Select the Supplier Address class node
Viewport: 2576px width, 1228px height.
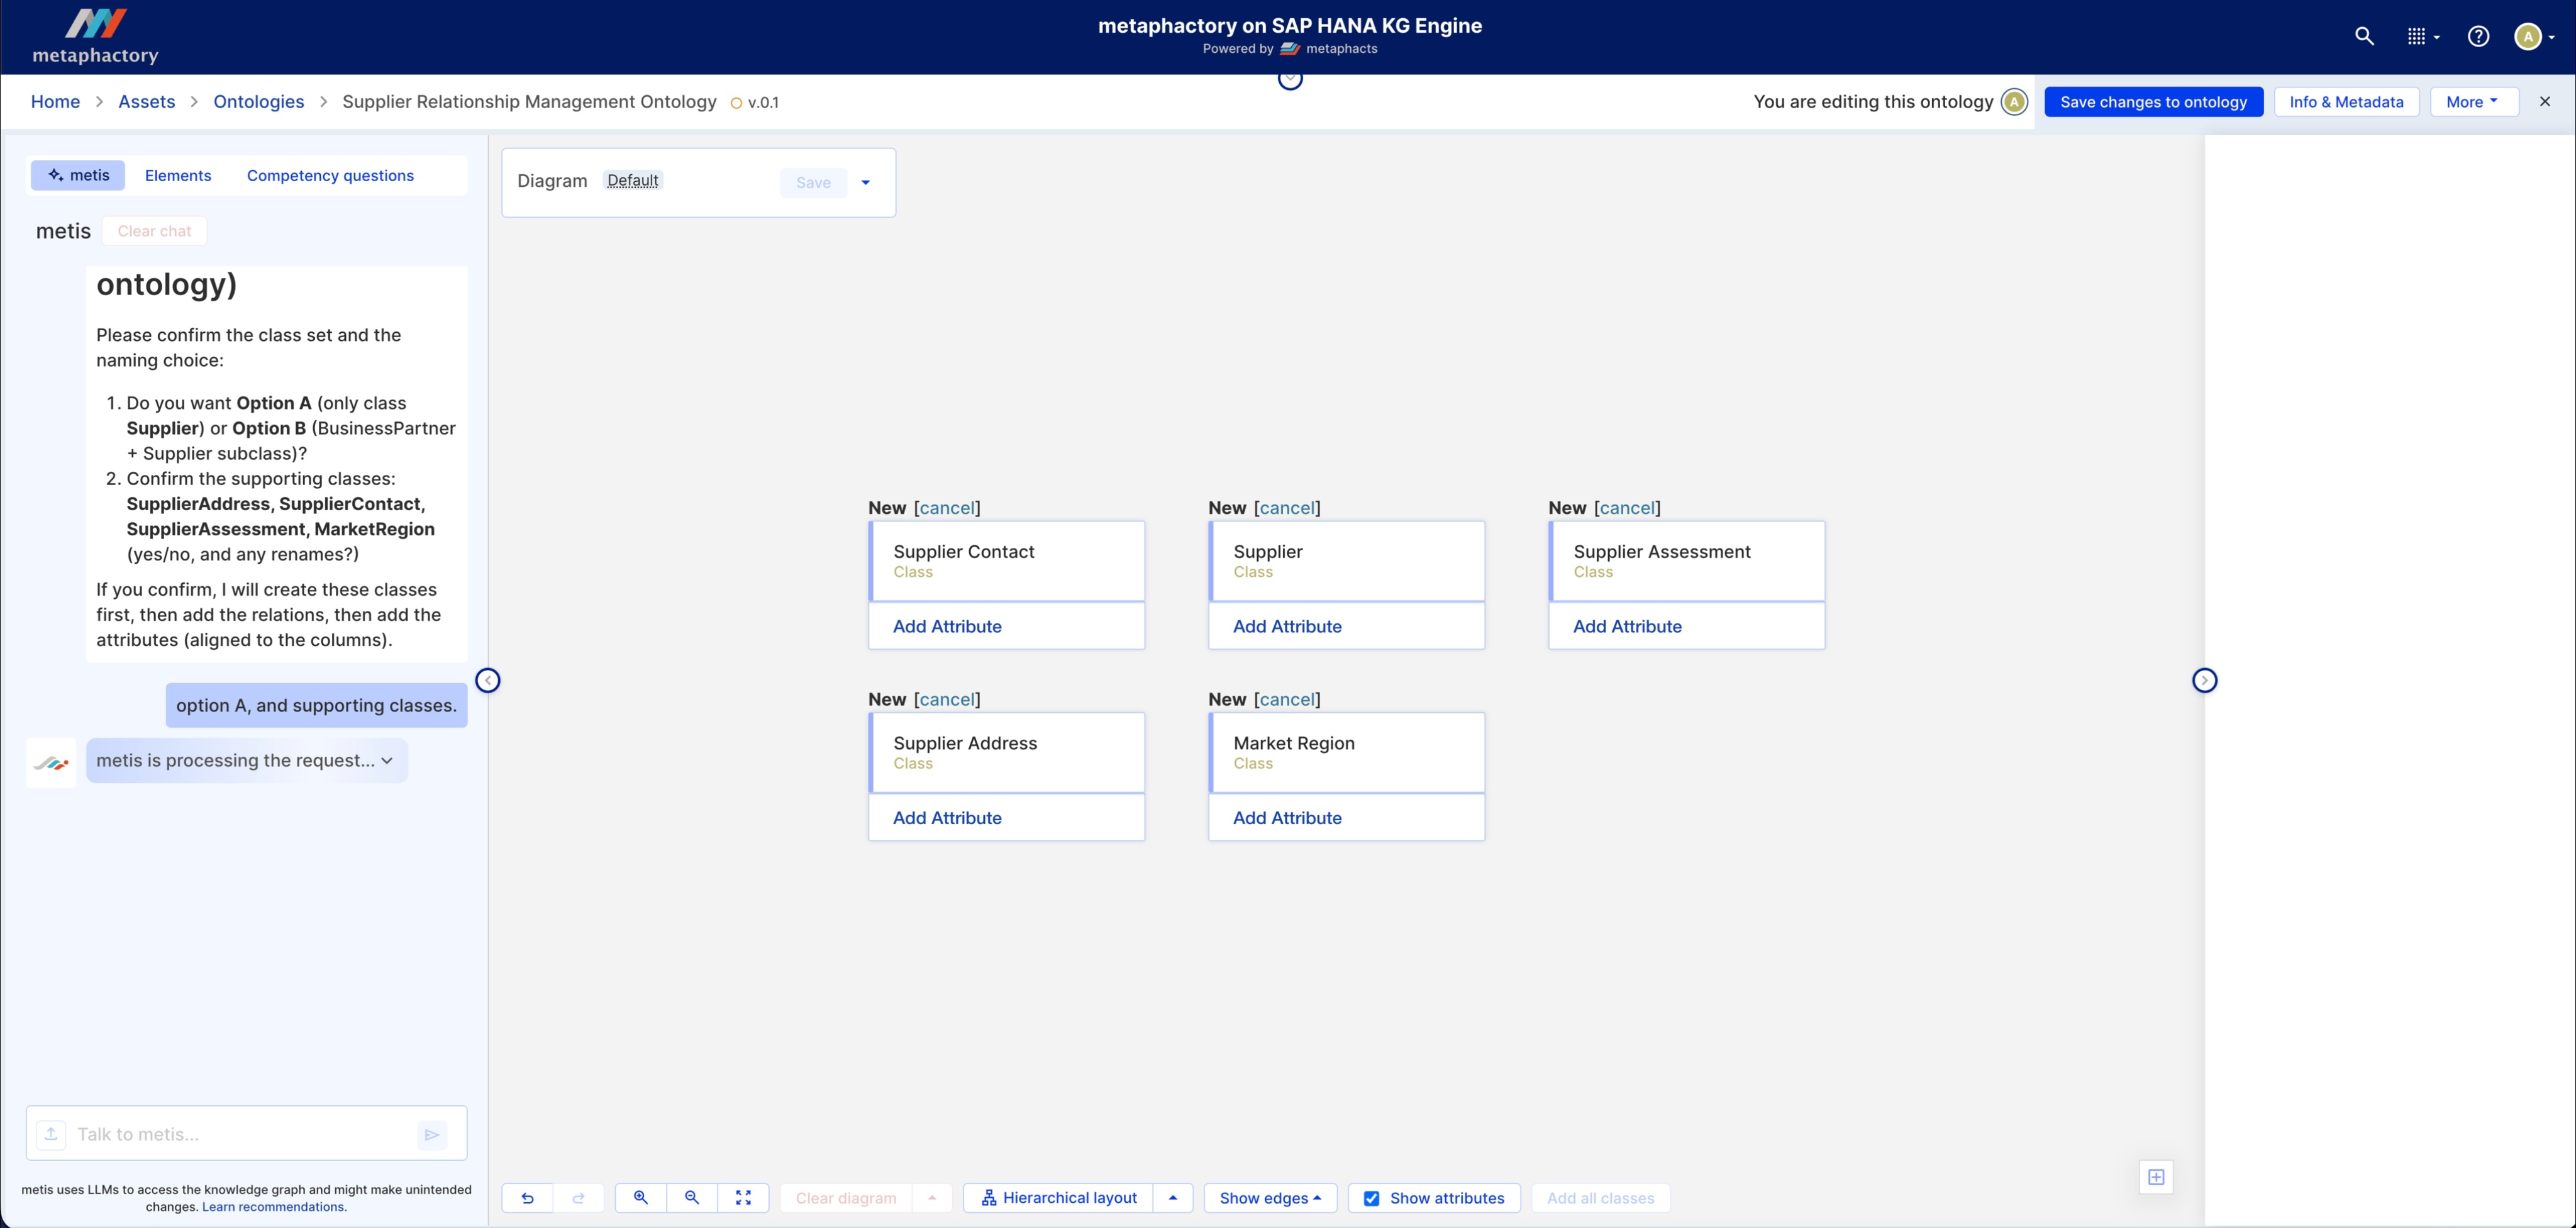pyautogui.click(x=1006, y=753)
